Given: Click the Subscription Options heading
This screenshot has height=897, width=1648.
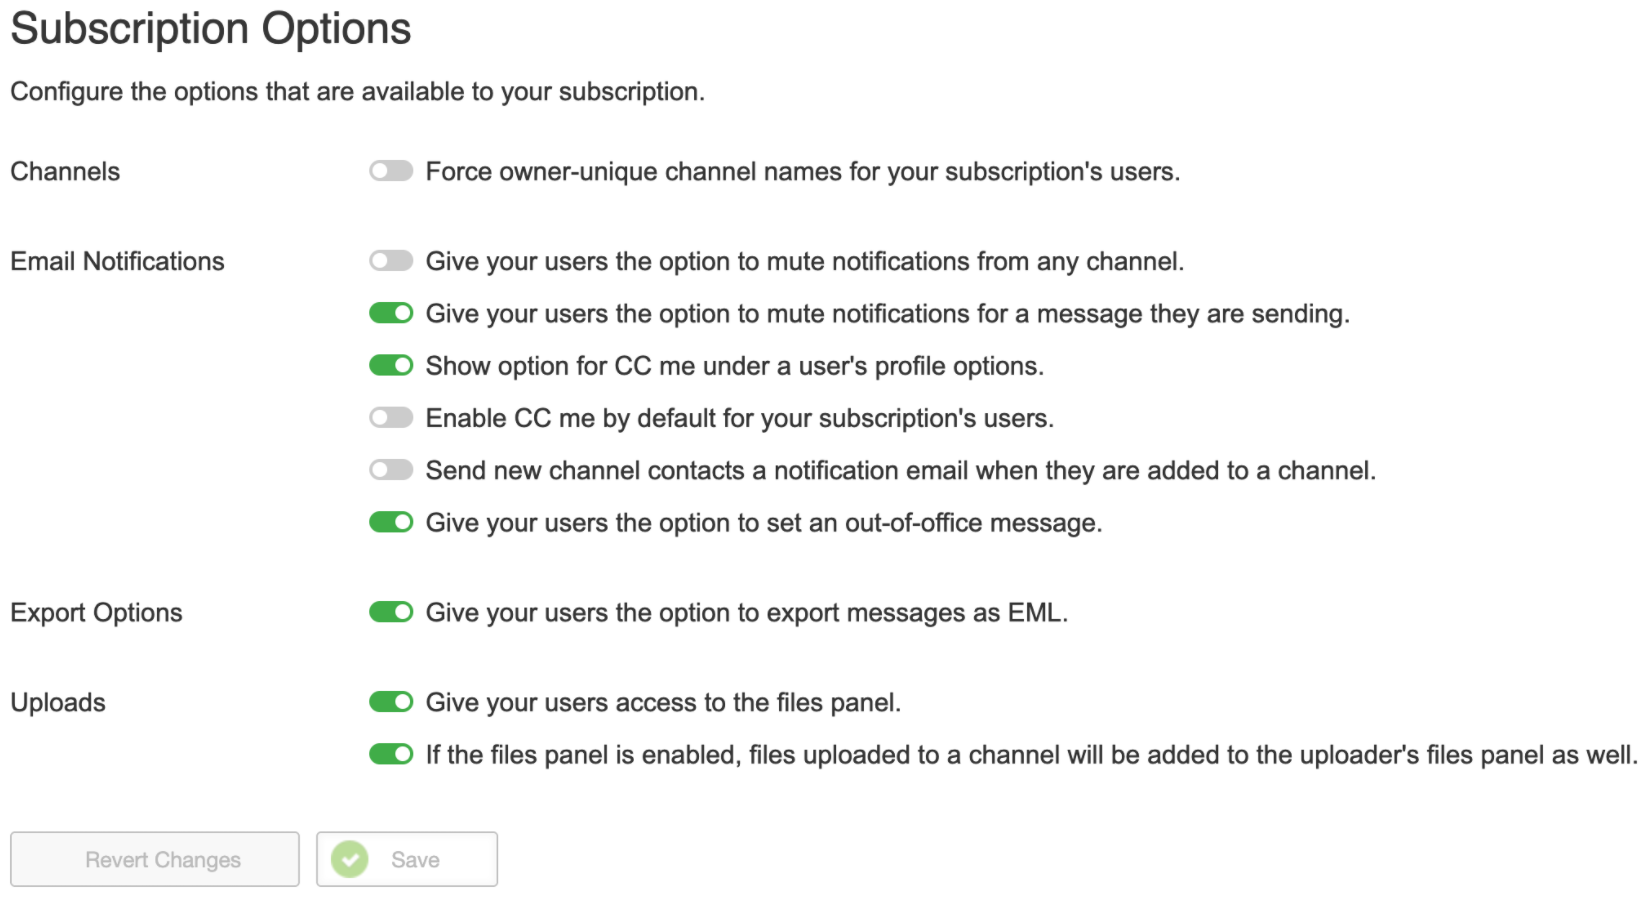Looking at the screenshot, I should [211, 29].
